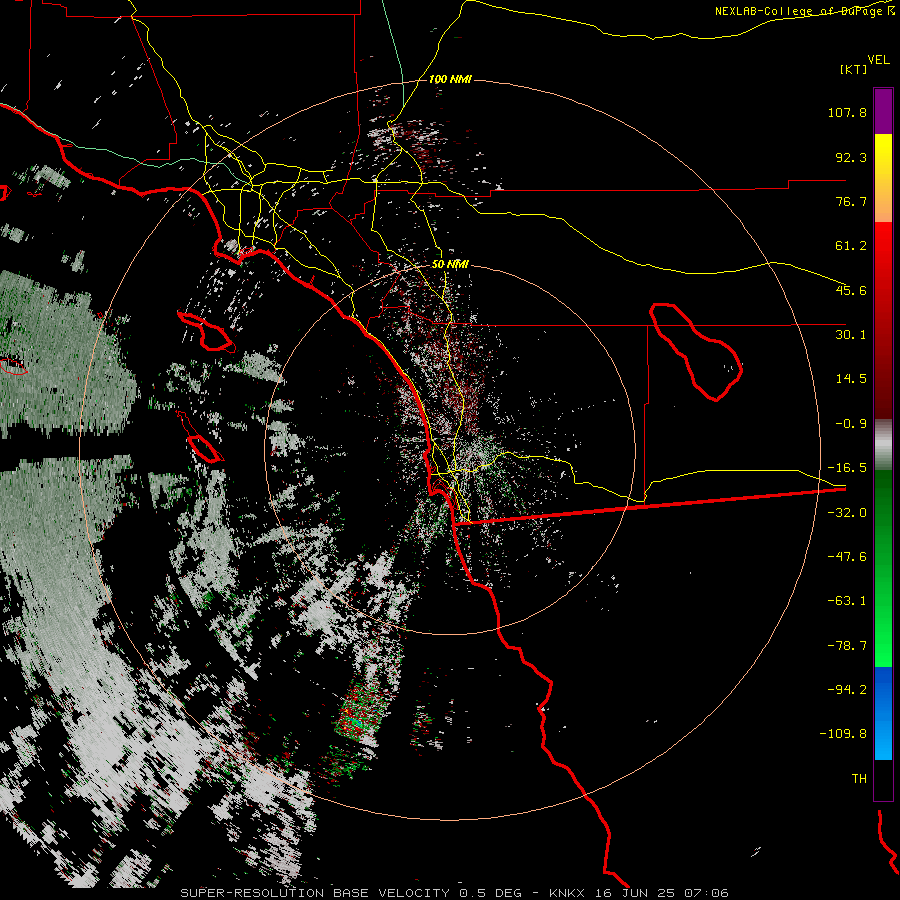Viewport: 900px width, 900px height.
Task: Click the -109.8 velocity scale value
Action: tap(843, 734)
